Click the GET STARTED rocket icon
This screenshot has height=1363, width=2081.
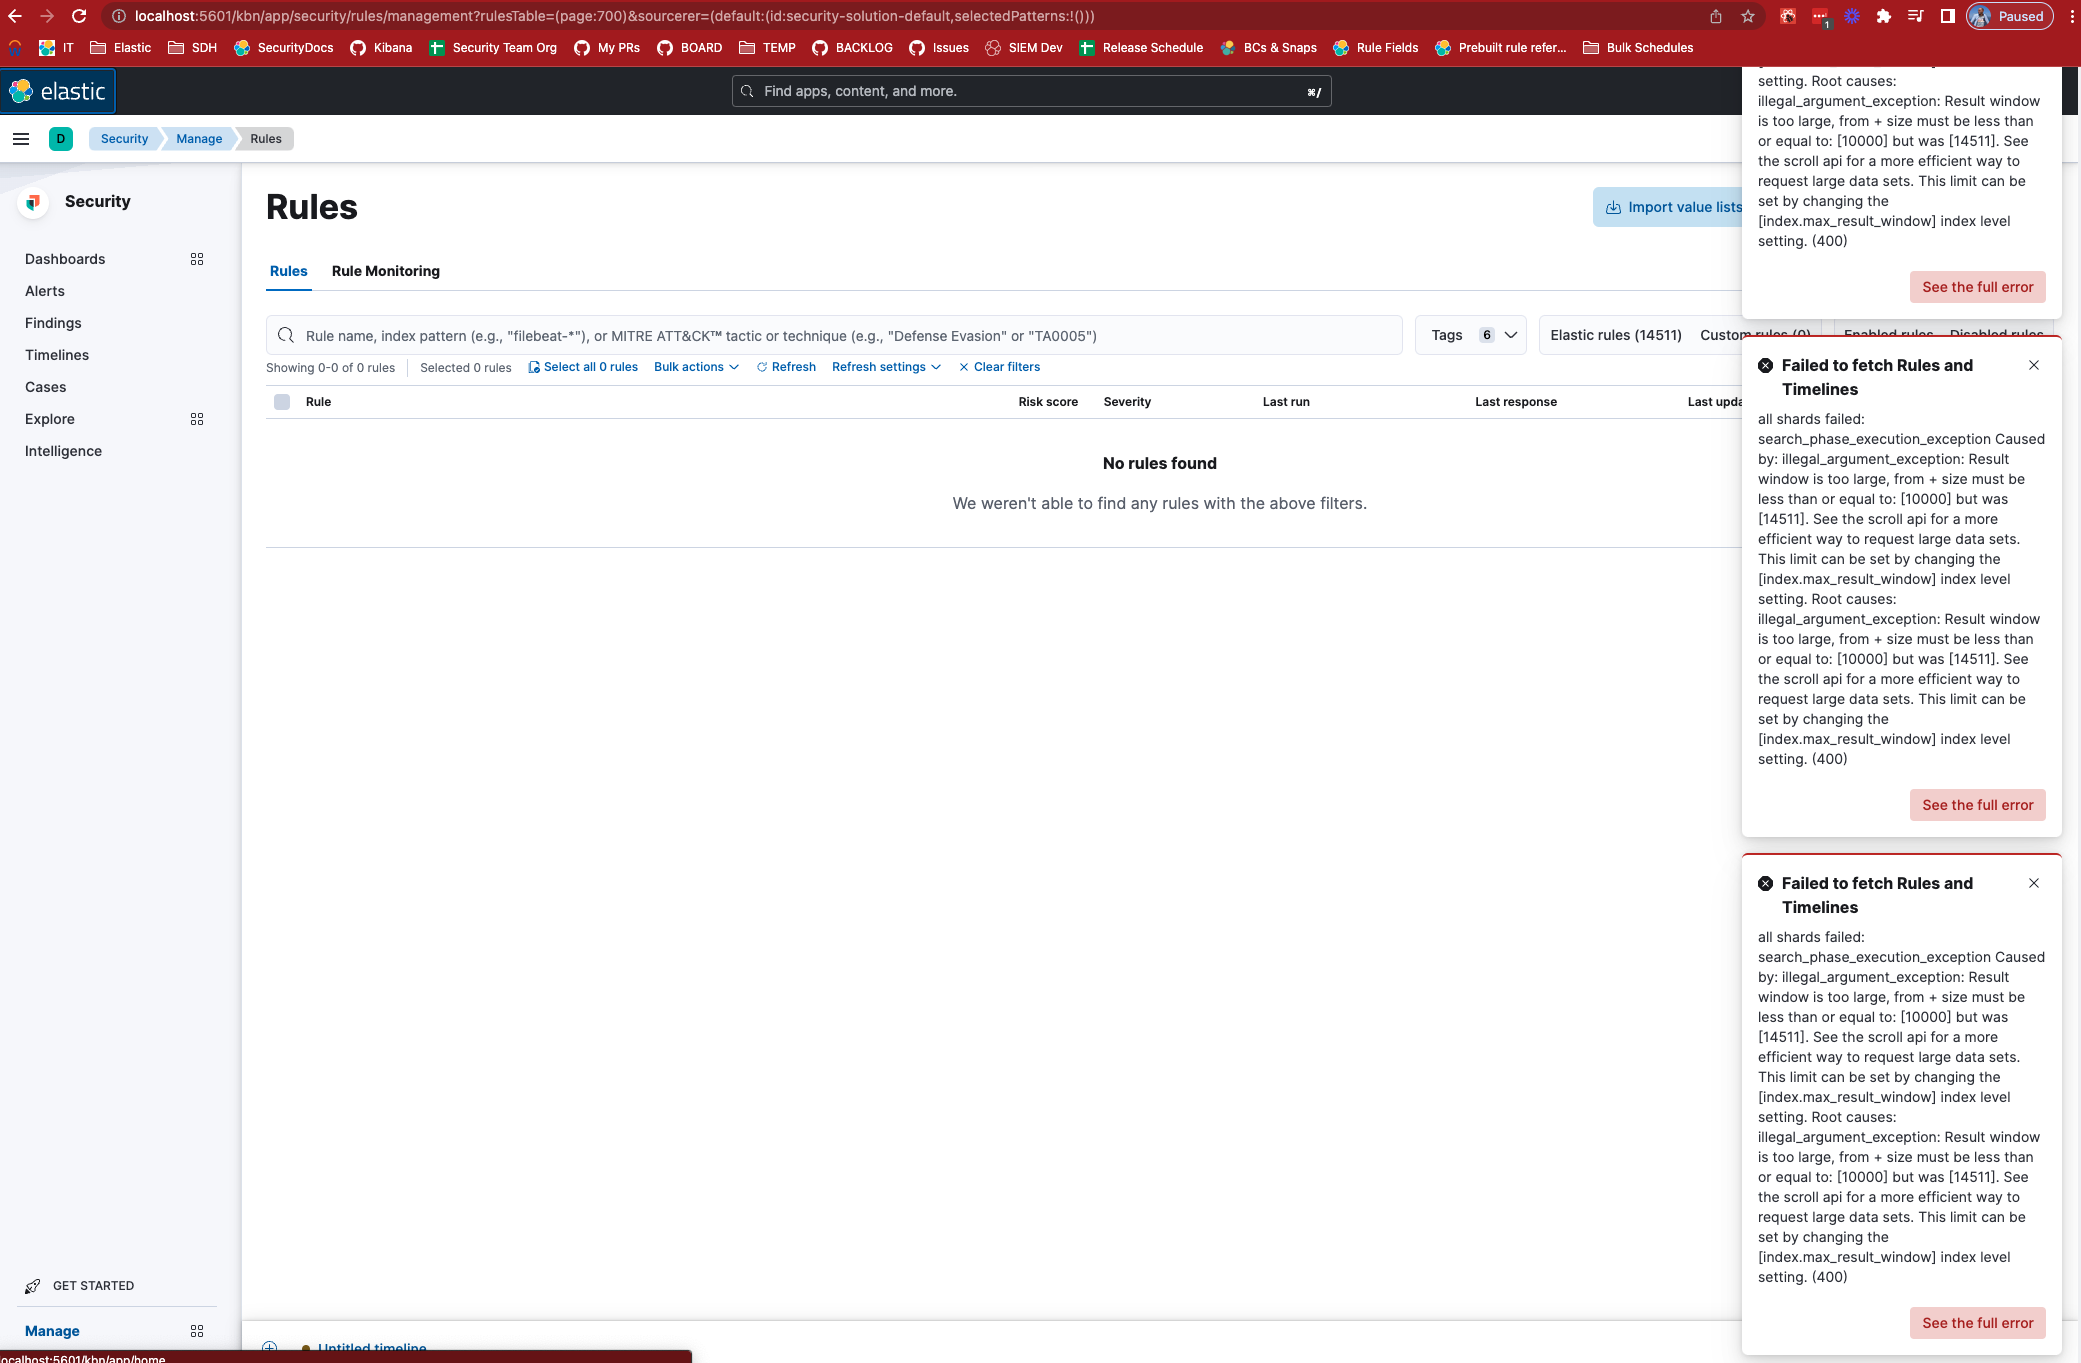pyautogui.click(x=33, y=1286)
